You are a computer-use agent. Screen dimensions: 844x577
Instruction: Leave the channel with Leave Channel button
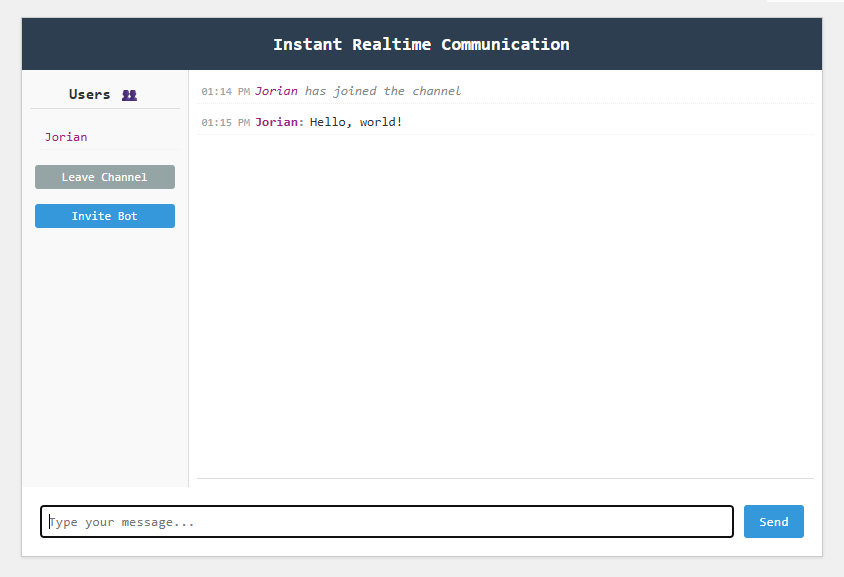pyautogui.click(x=105, y=177)
